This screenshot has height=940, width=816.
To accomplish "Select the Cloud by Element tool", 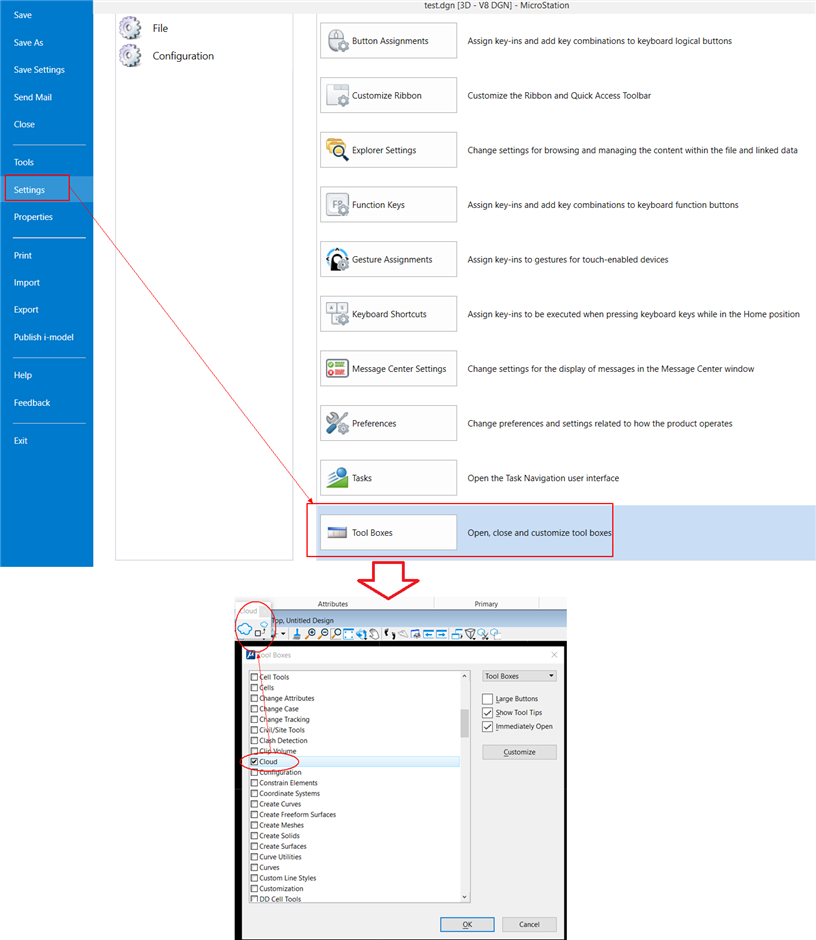I will 261,629.
